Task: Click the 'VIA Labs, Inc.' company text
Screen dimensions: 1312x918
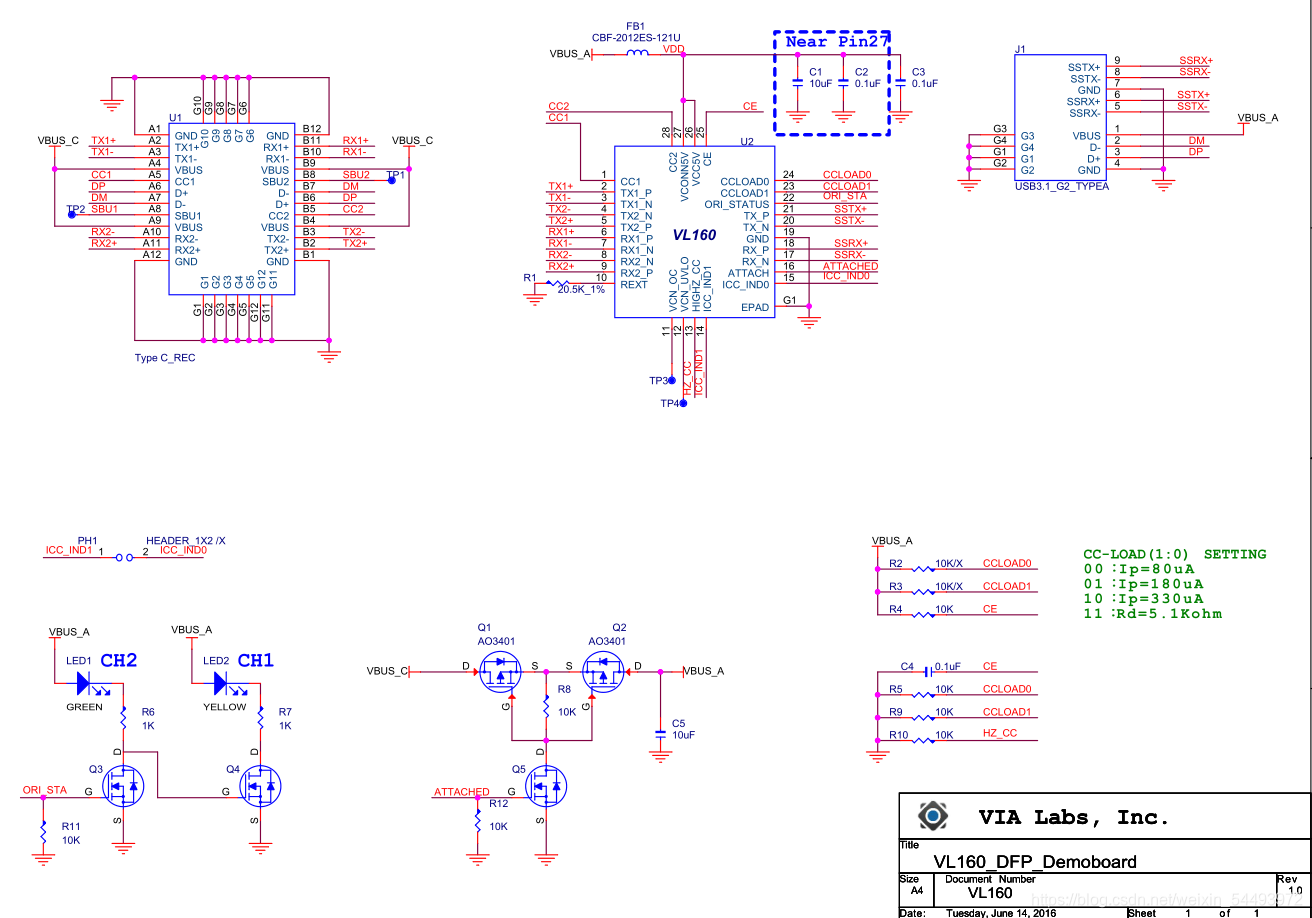Action: point(1073,817)
